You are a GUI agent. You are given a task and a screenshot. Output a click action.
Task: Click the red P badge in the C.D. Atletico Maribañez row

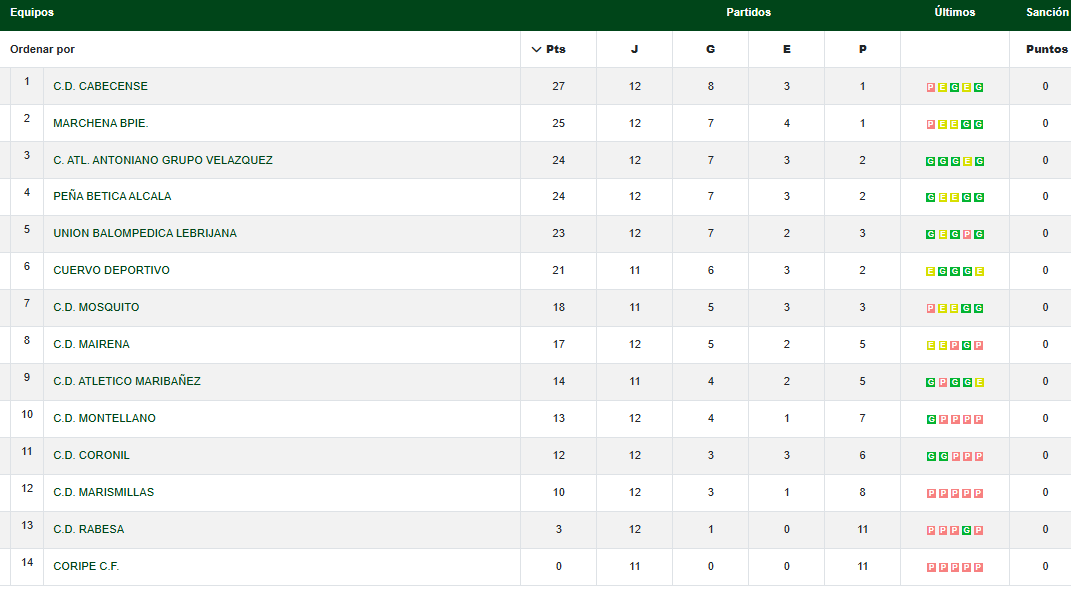coord(943,382)
